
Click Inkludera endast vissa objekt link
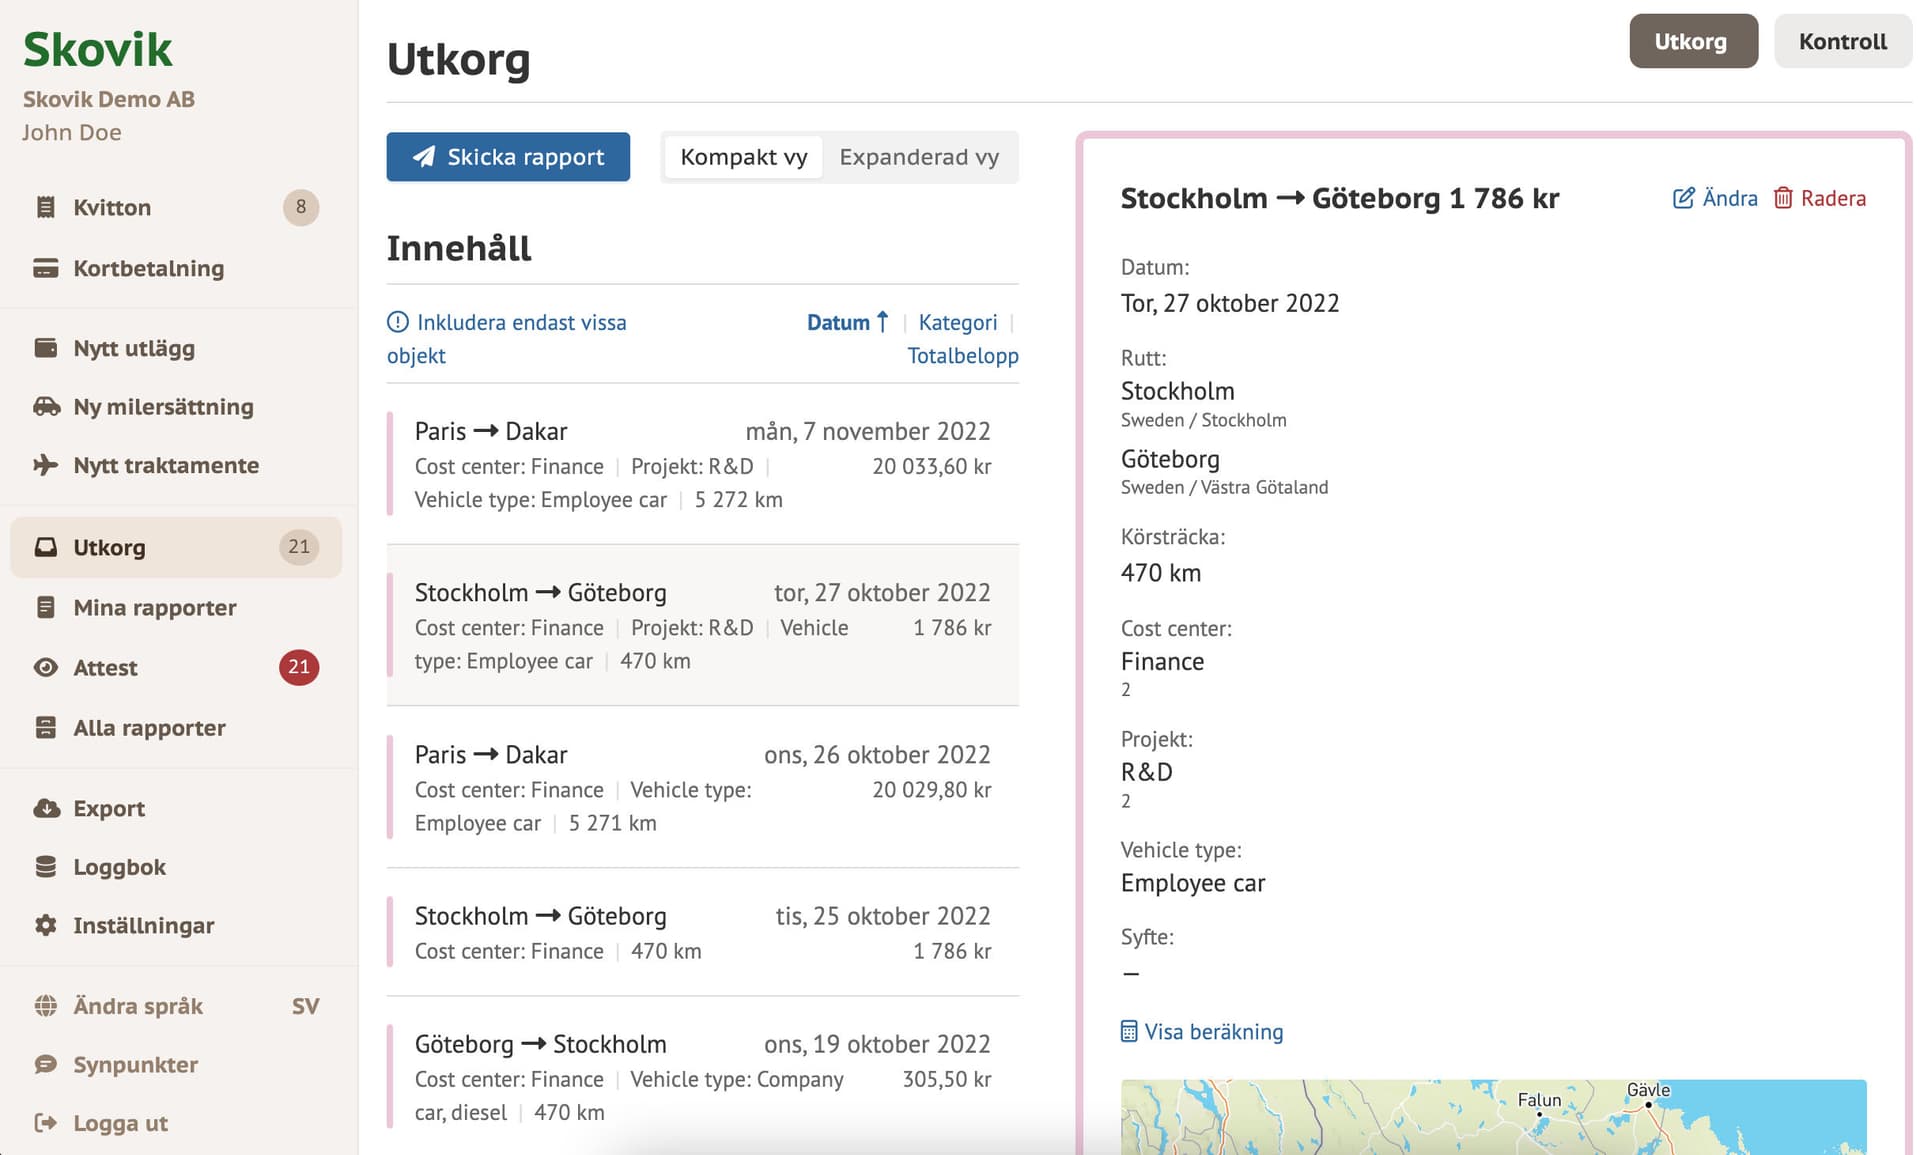click(506, 338)
